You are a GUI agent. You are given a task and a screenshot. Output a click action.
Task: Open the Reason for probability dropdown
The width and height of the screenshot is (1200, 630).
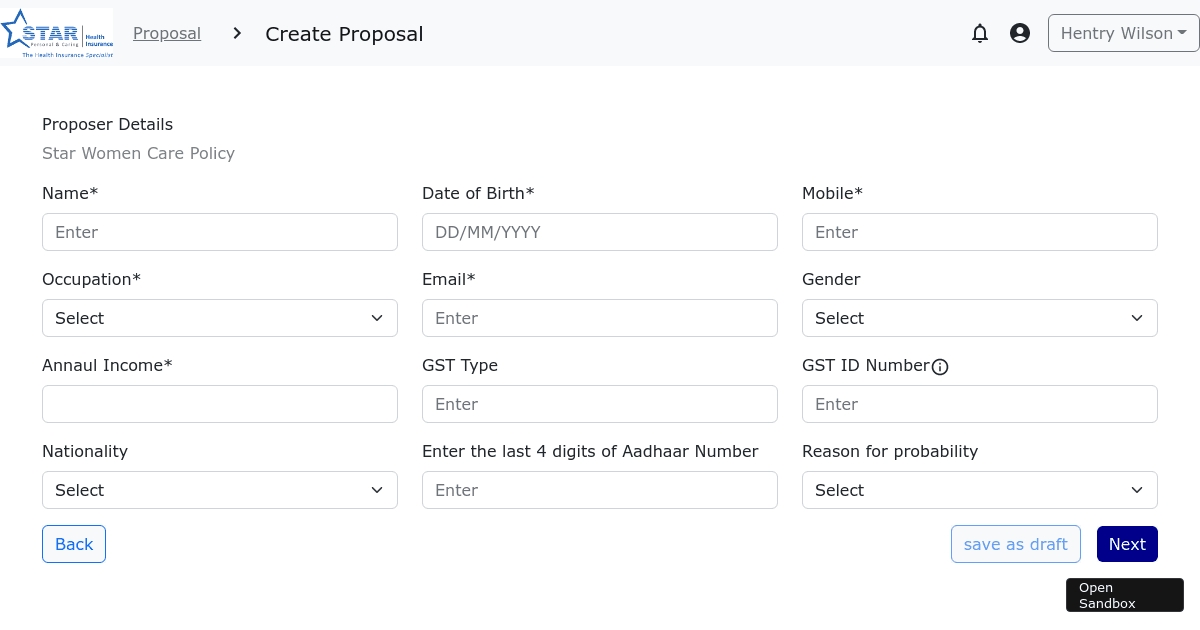pyautogui.click(x=980, y=490)
